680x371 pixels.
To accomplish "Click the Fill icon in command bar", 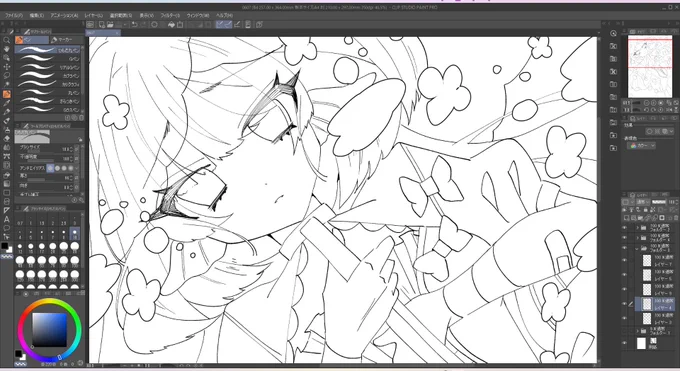I will click(172, 25).
